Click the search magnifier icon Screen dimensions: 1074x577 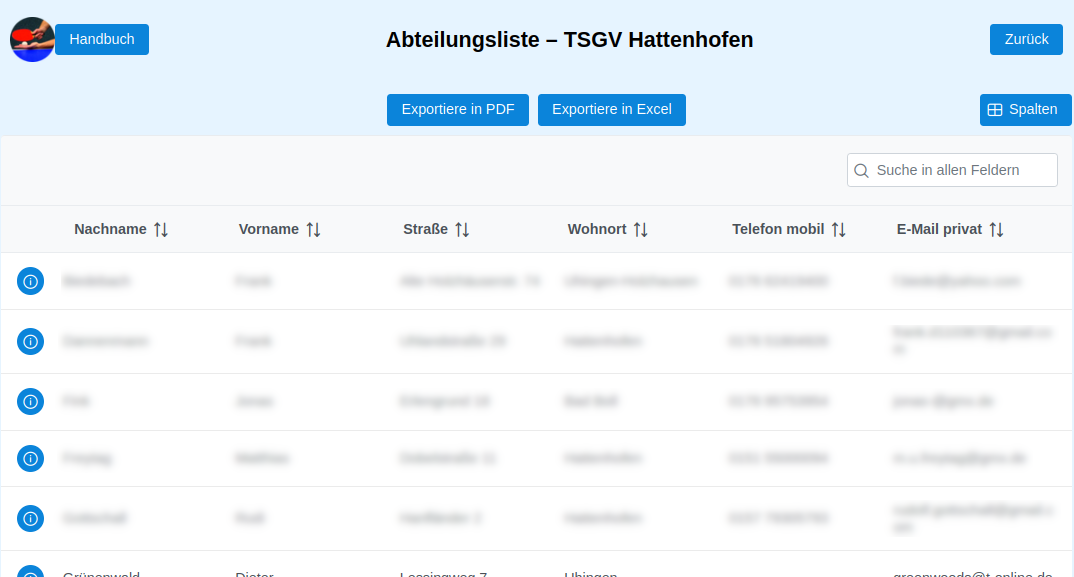pyautogui.click(x=862, y=171)
